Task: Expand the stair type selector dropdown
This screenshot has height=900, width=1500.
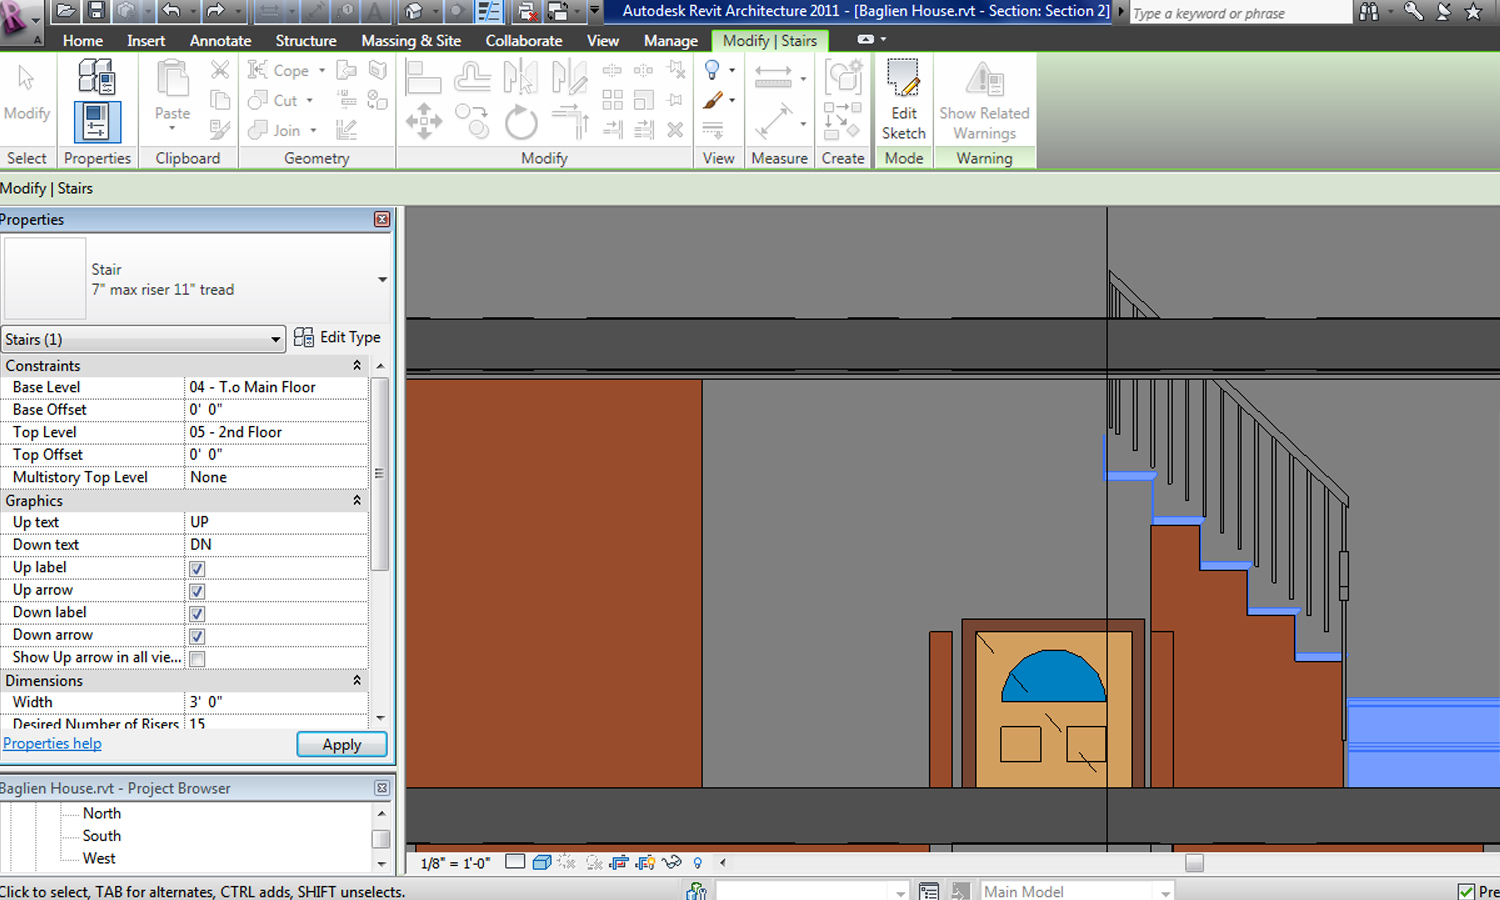Action: point(382,280)
